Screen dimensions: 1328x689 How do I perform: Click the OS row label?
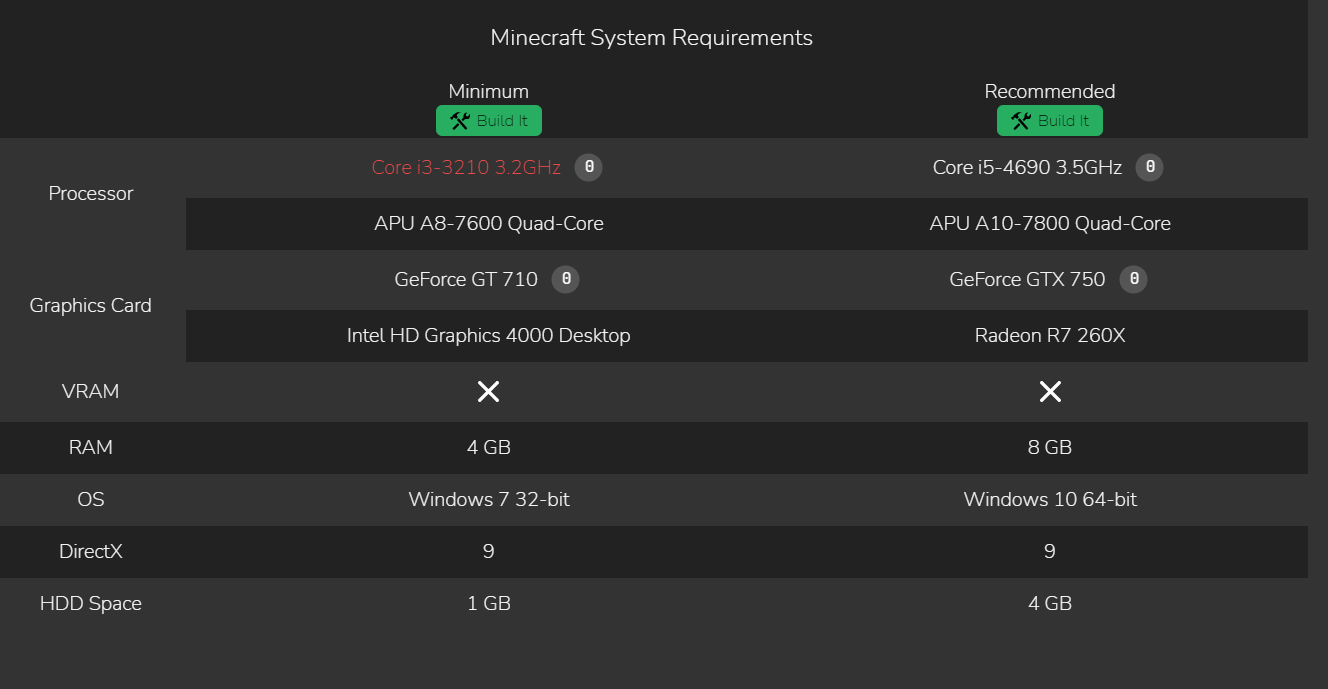91,499
